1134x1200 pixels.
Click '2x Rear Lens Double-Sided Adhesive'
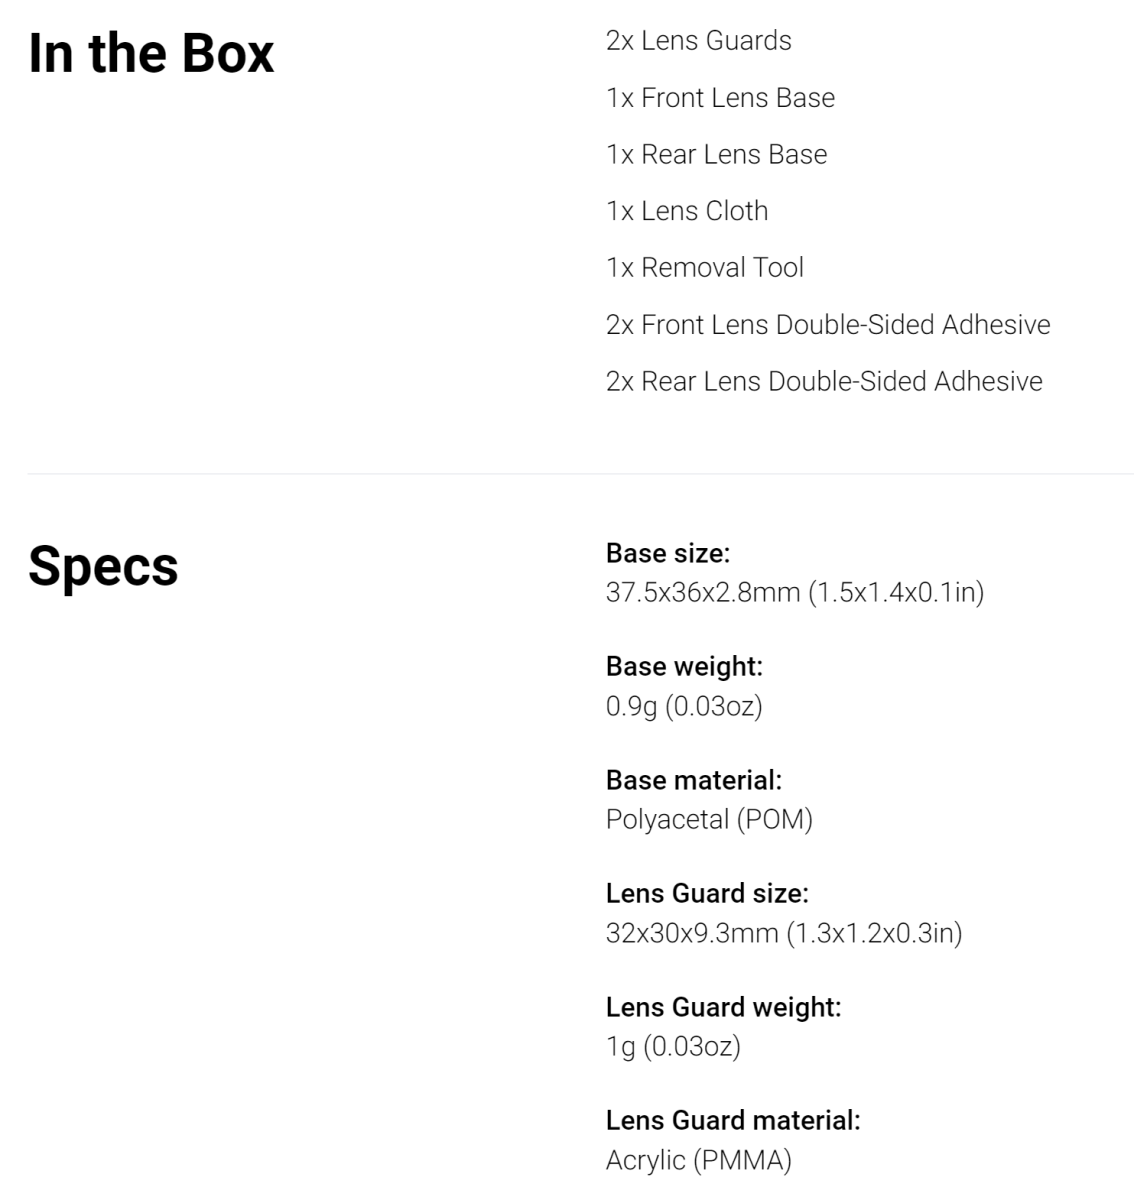coord(824,381)
